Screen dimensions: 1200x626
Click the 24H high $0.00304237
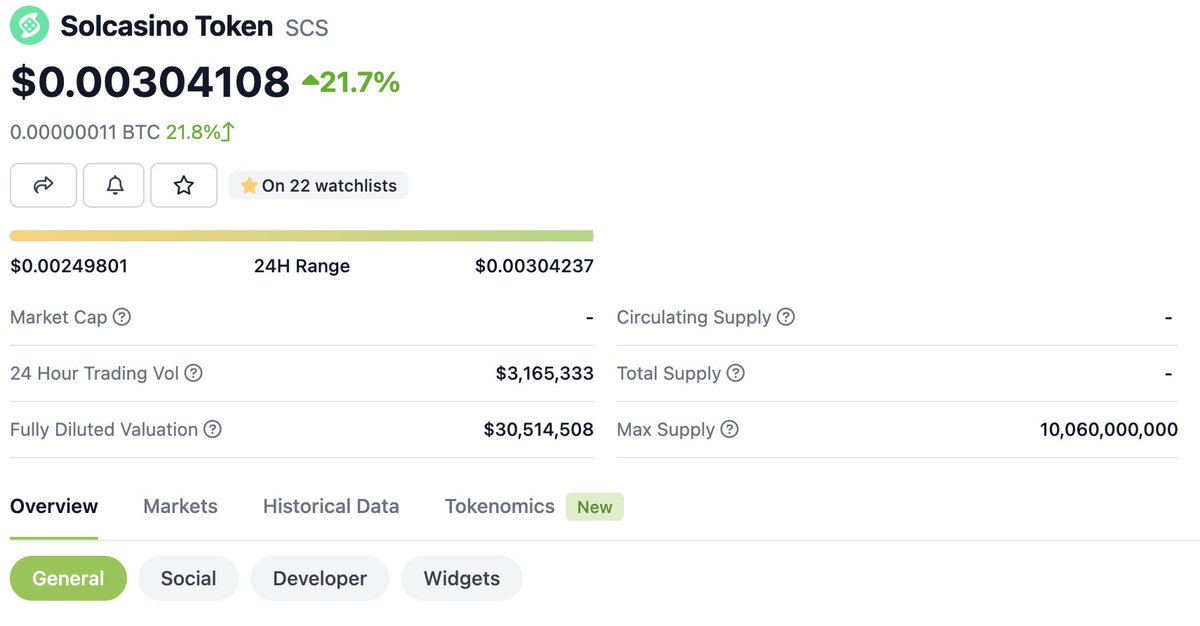tap(534, 266)
